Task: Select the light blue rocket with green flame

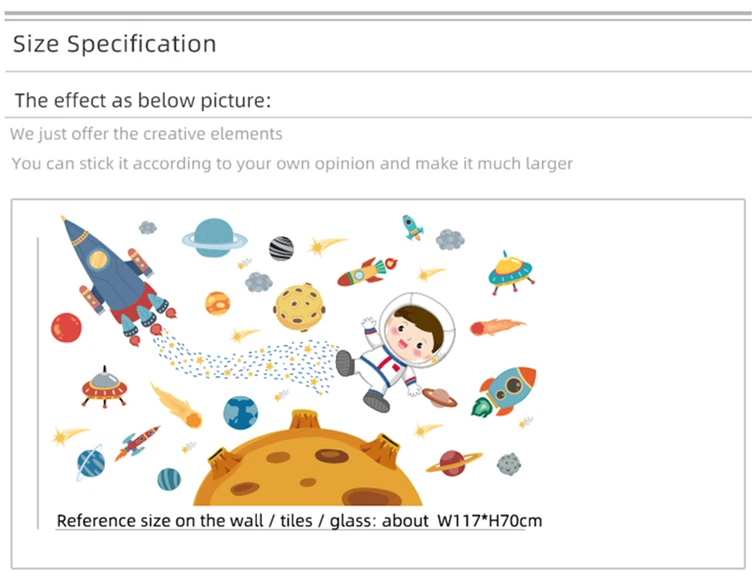Action: pyautogui.click(x=504, y=391)
